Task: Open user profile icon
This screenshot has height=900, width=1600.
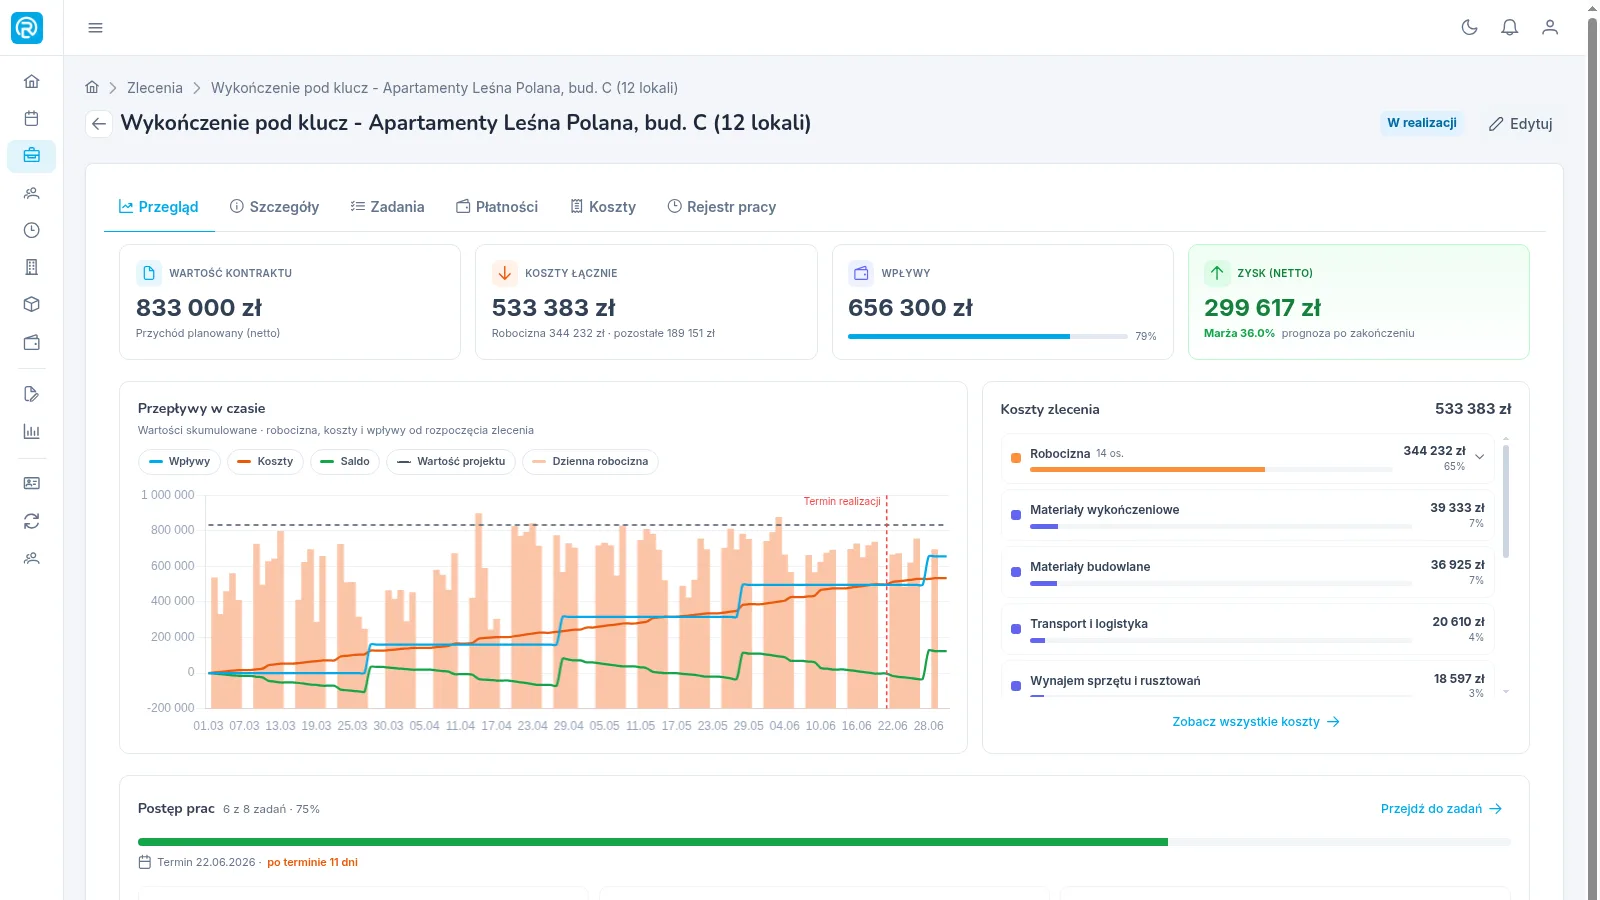Action: 1550,28
